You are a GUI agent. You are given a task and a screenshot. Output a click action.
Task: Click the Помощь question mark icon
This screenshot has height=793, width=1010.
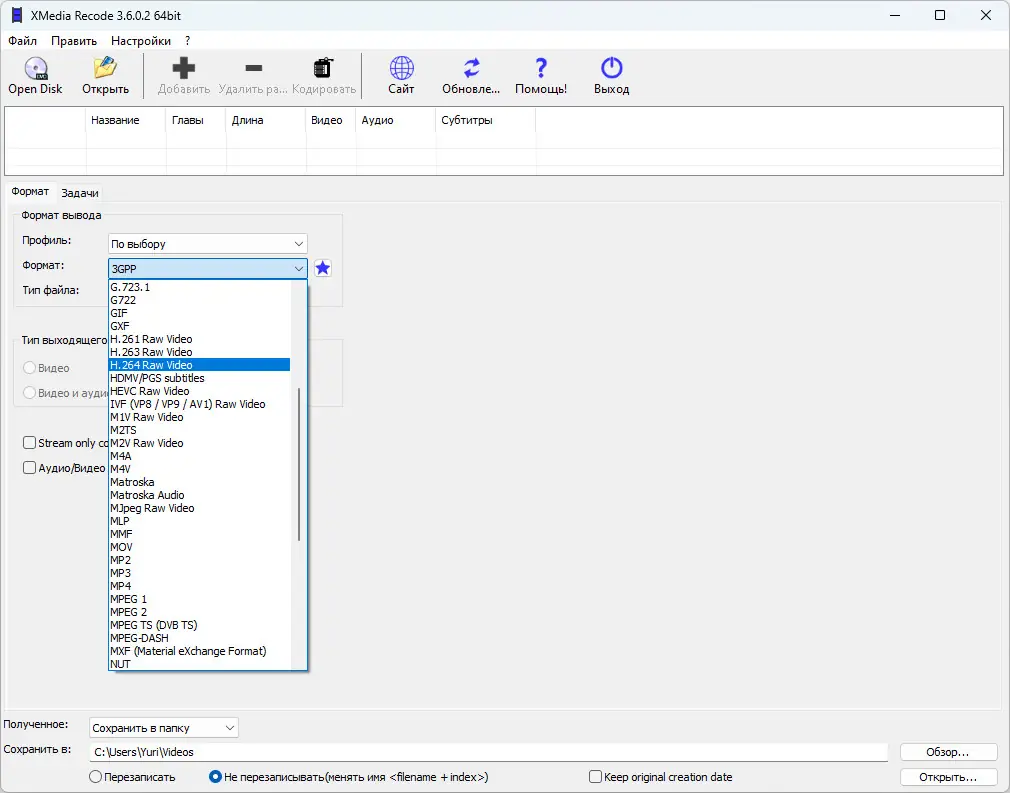pos(541,68)
